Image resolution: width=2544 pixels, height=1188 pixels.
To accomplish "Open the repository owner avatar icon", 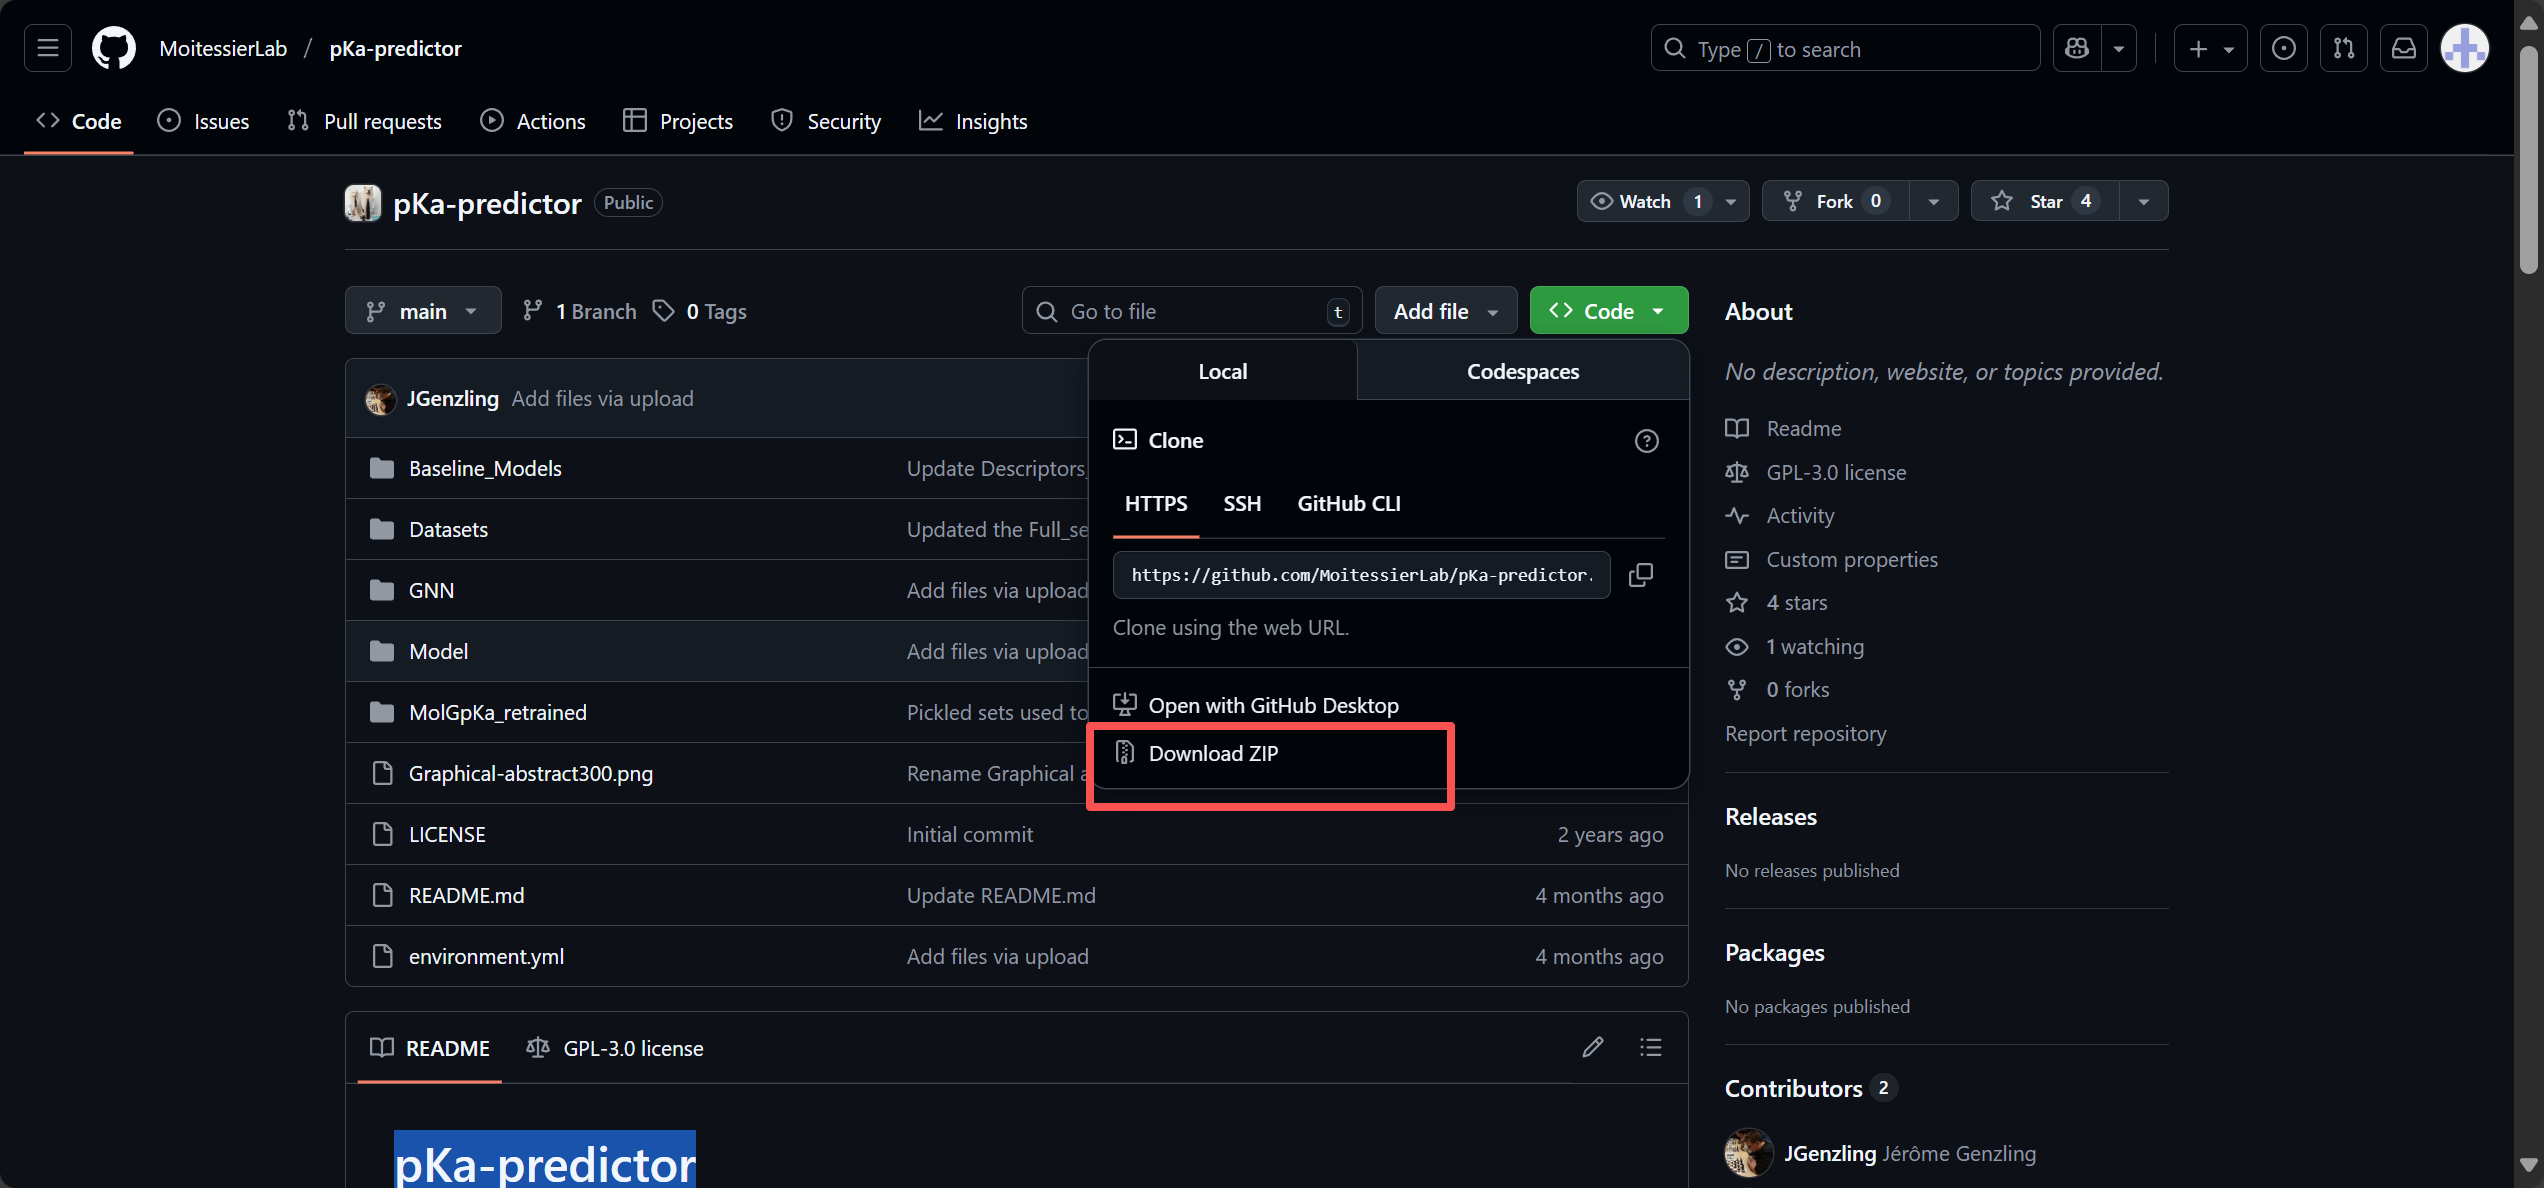I will (x=363, y=203).
